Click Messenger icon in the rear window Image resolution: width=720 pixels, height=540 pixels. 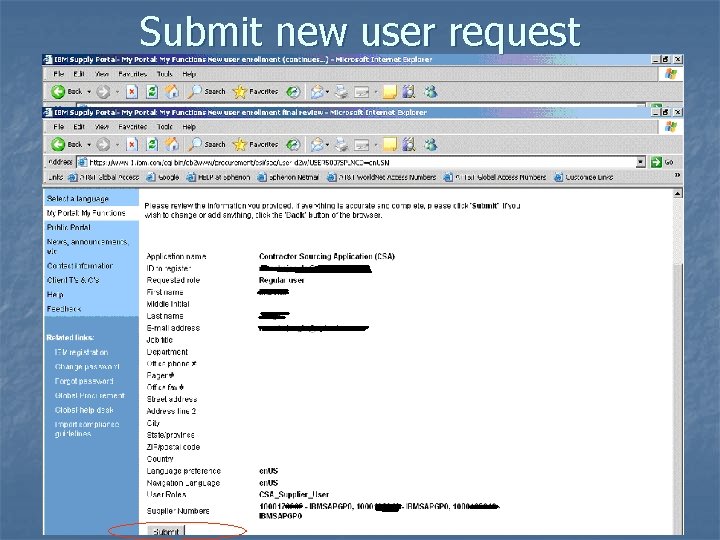point(430,92)
